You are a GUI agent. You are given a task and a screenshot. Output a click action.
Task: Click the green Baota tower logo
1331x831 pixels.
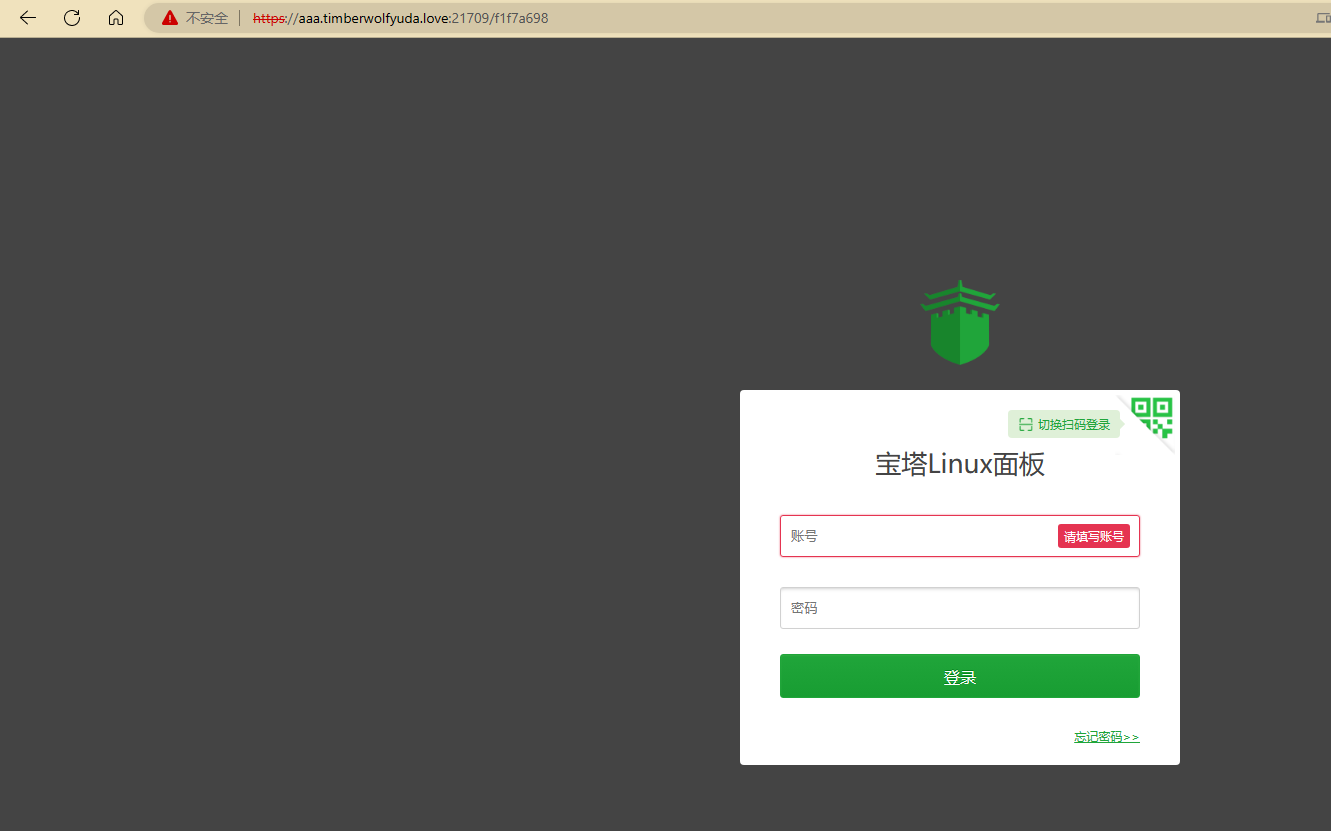[x=960, y=322]
